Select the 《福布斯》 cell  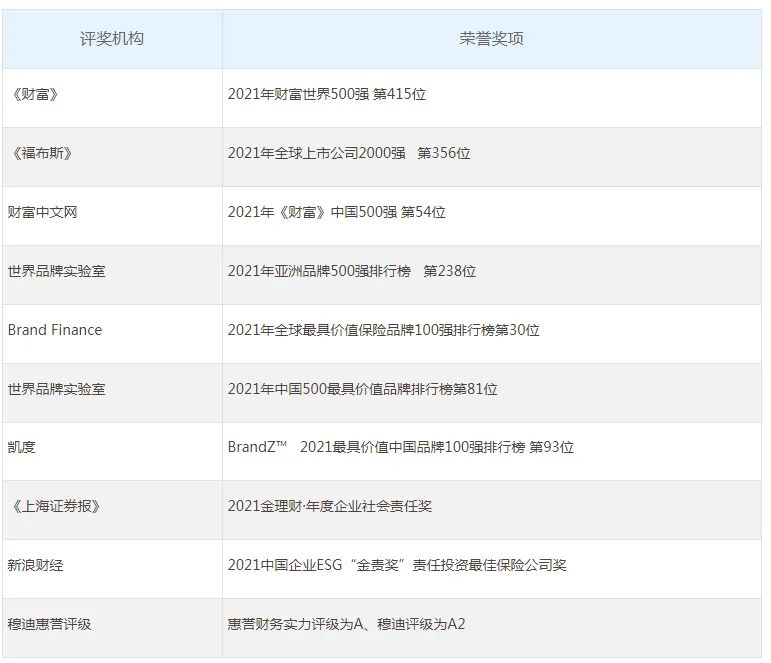tap(112, 157)
